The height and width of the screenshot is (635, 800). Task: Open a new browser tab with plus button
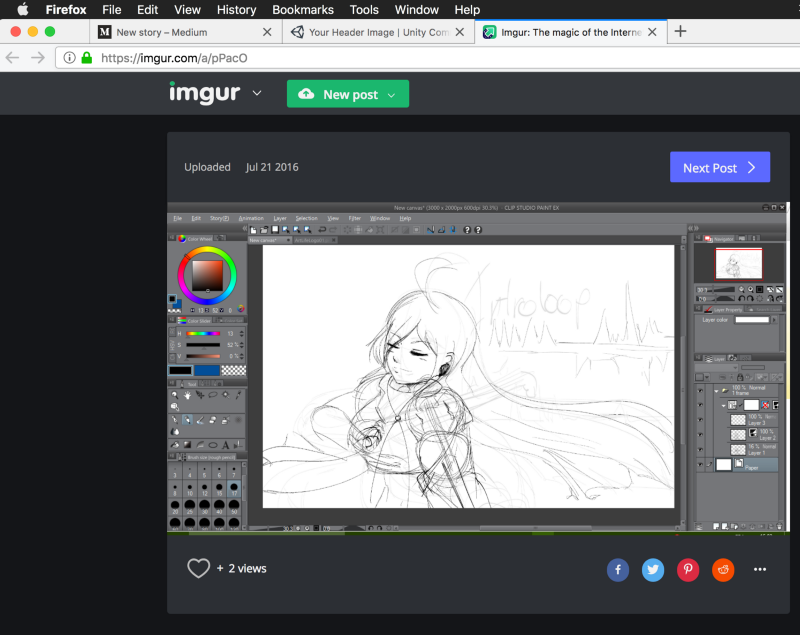(680, 32)
